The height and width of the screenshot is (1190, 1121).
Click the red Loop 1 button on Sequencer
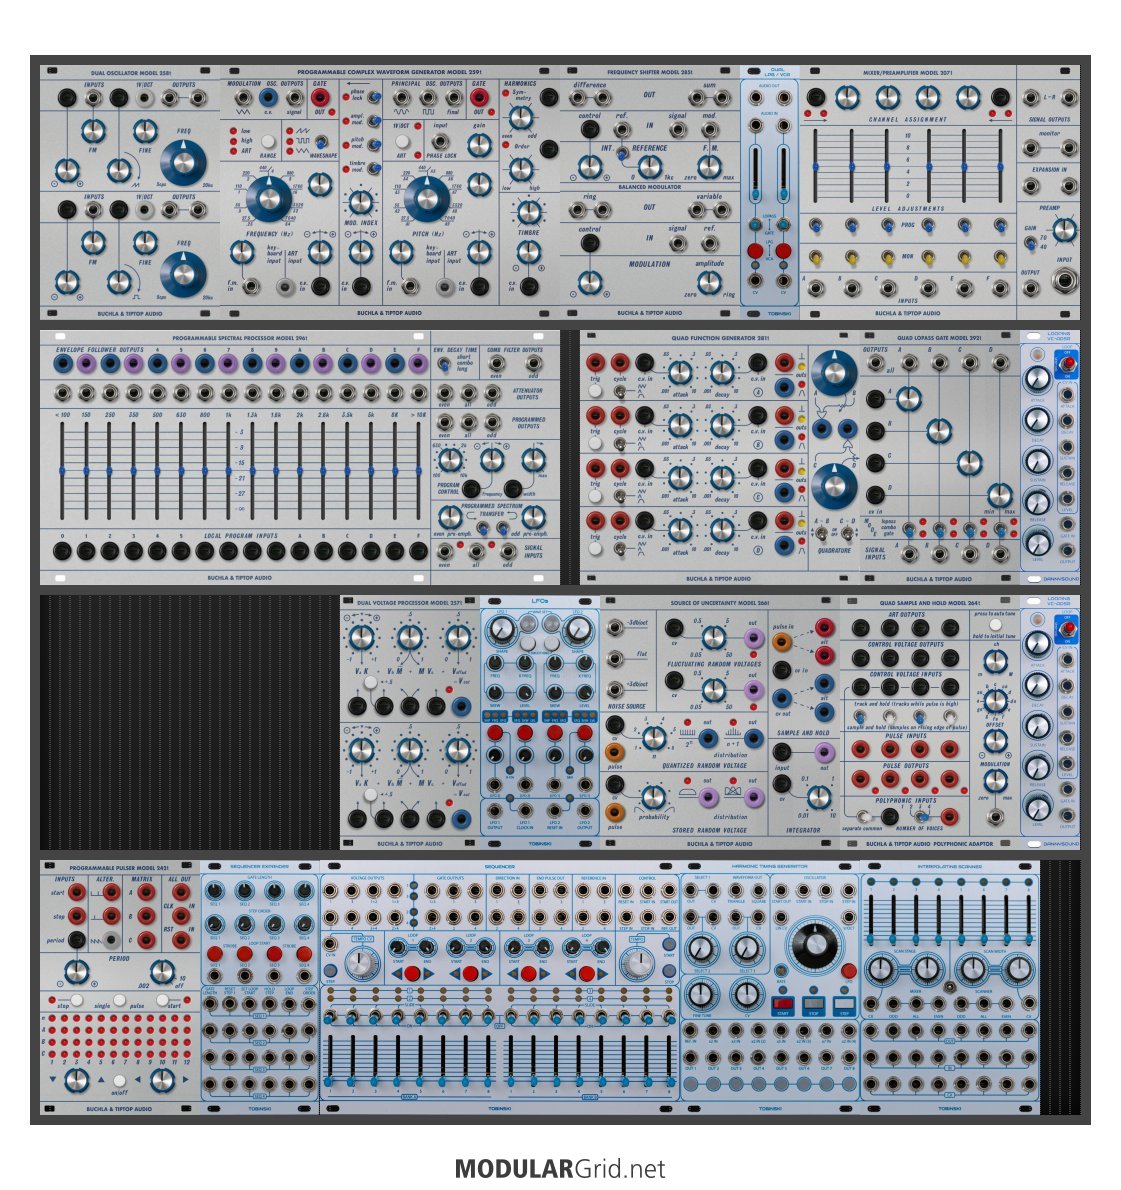coord(411,974)
